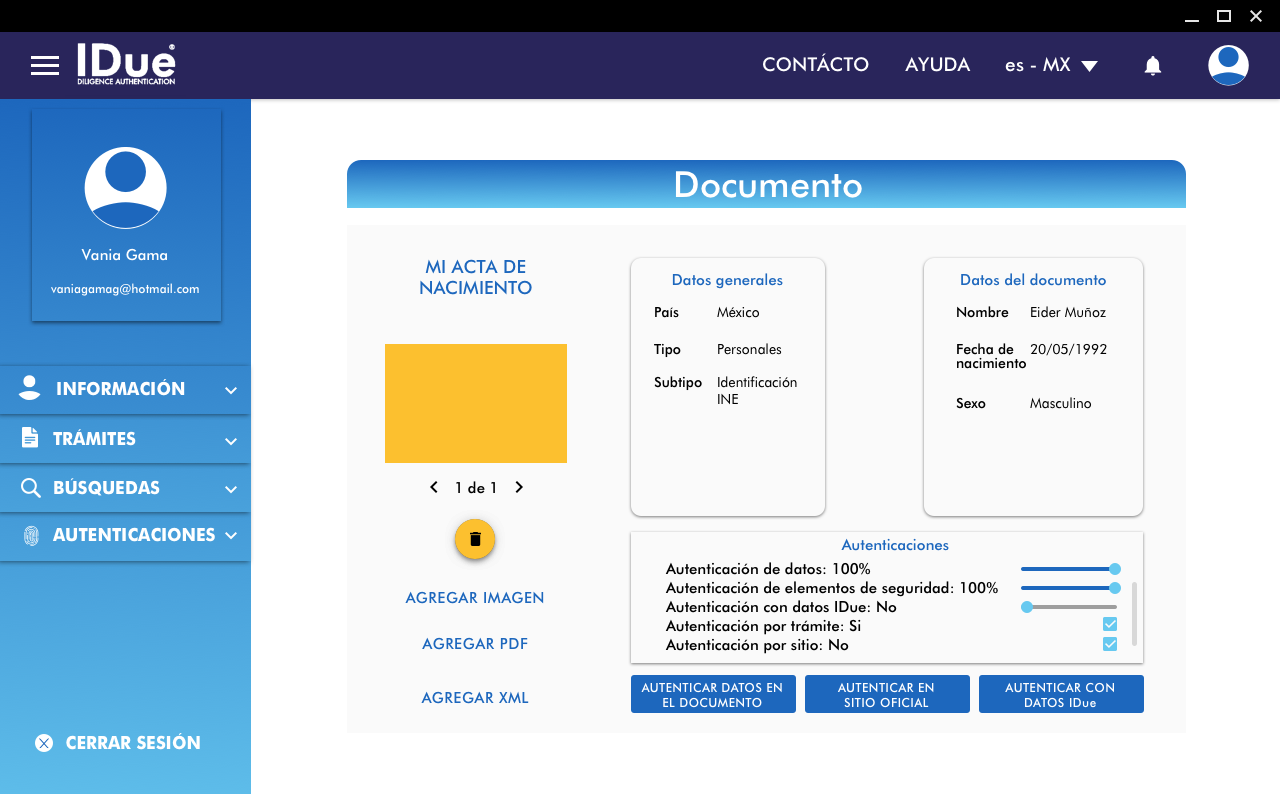
Task: Click Autenticar en Sitio Oficial button
Action: (x=886, y=695)
